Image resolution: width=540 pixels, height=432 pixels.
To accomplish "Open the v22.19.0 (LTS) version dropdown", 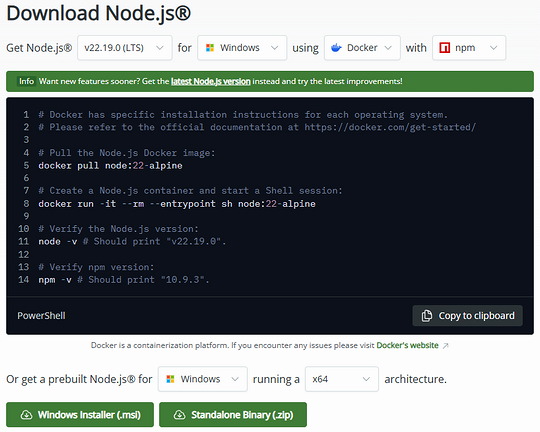I will (125, 48).
